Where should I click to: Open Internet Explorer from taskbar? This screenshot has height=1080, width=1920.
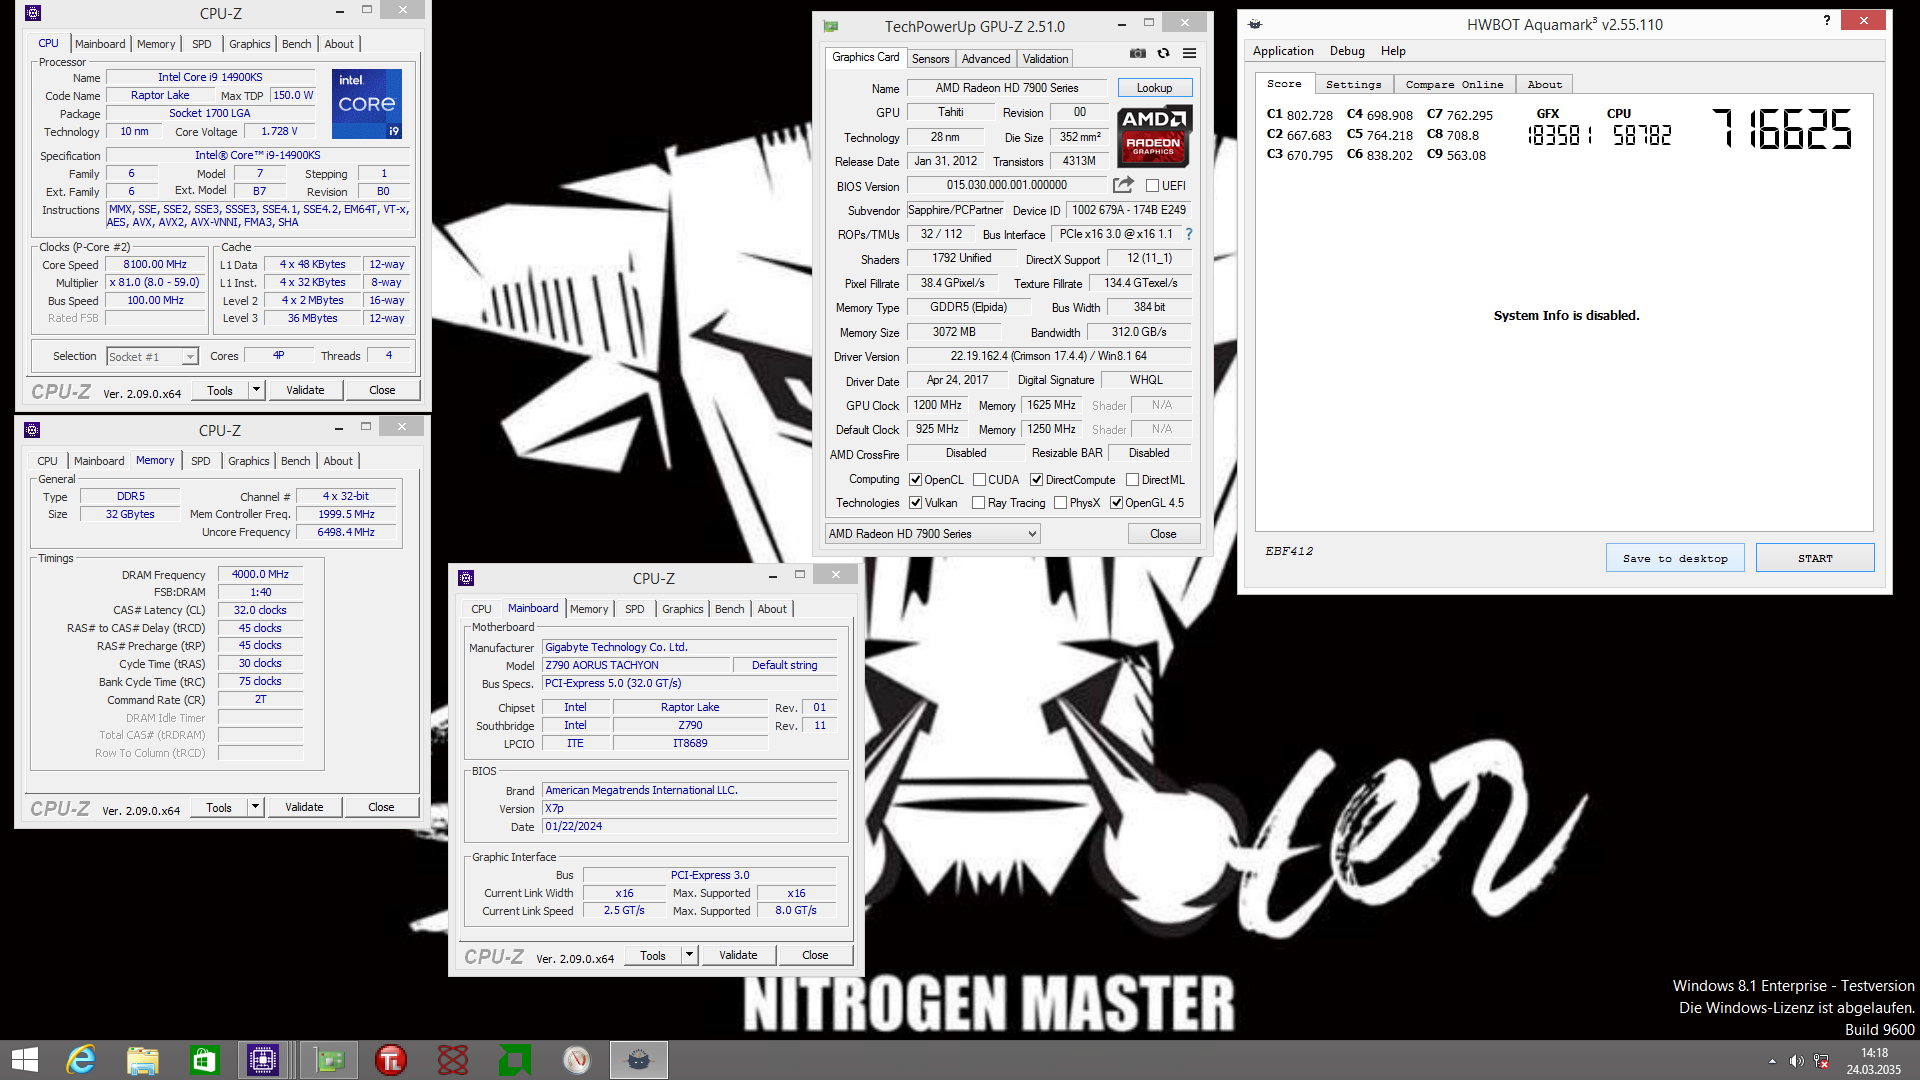tap(81, 1060)
